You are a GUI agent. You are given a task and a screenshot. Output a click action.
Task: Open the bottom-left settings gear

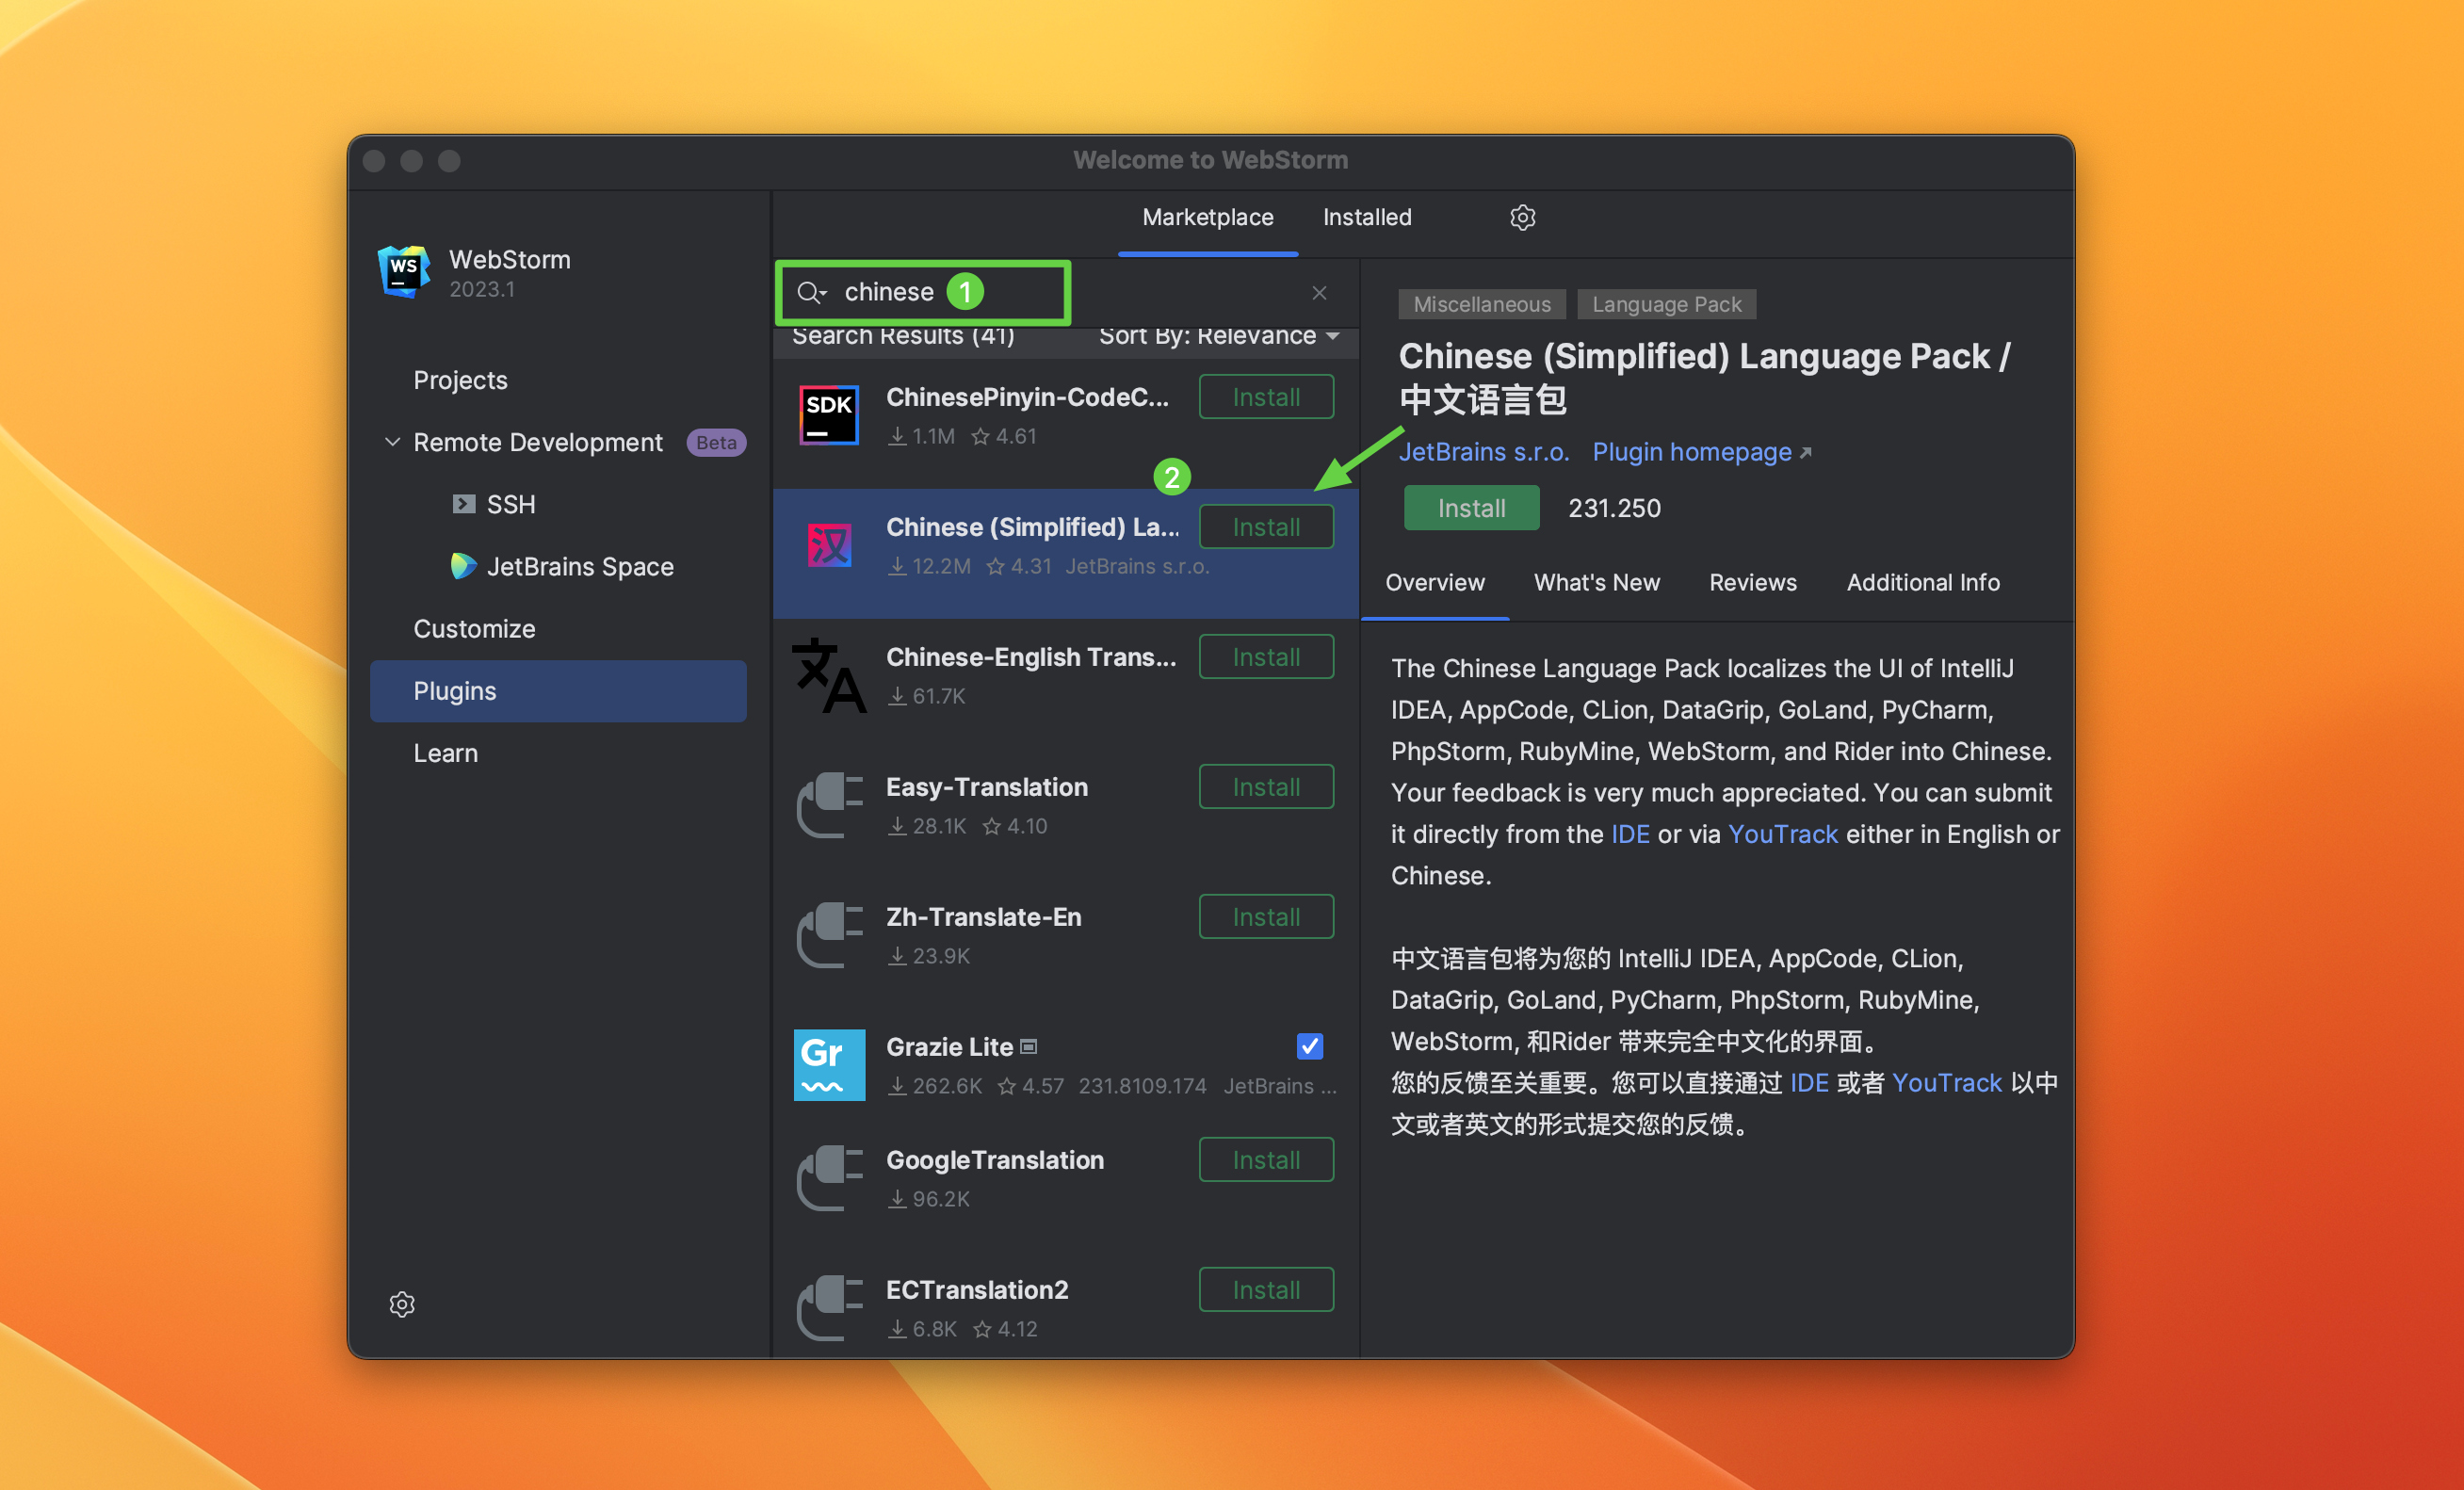pyautogui.click(x=402, y=1304)
